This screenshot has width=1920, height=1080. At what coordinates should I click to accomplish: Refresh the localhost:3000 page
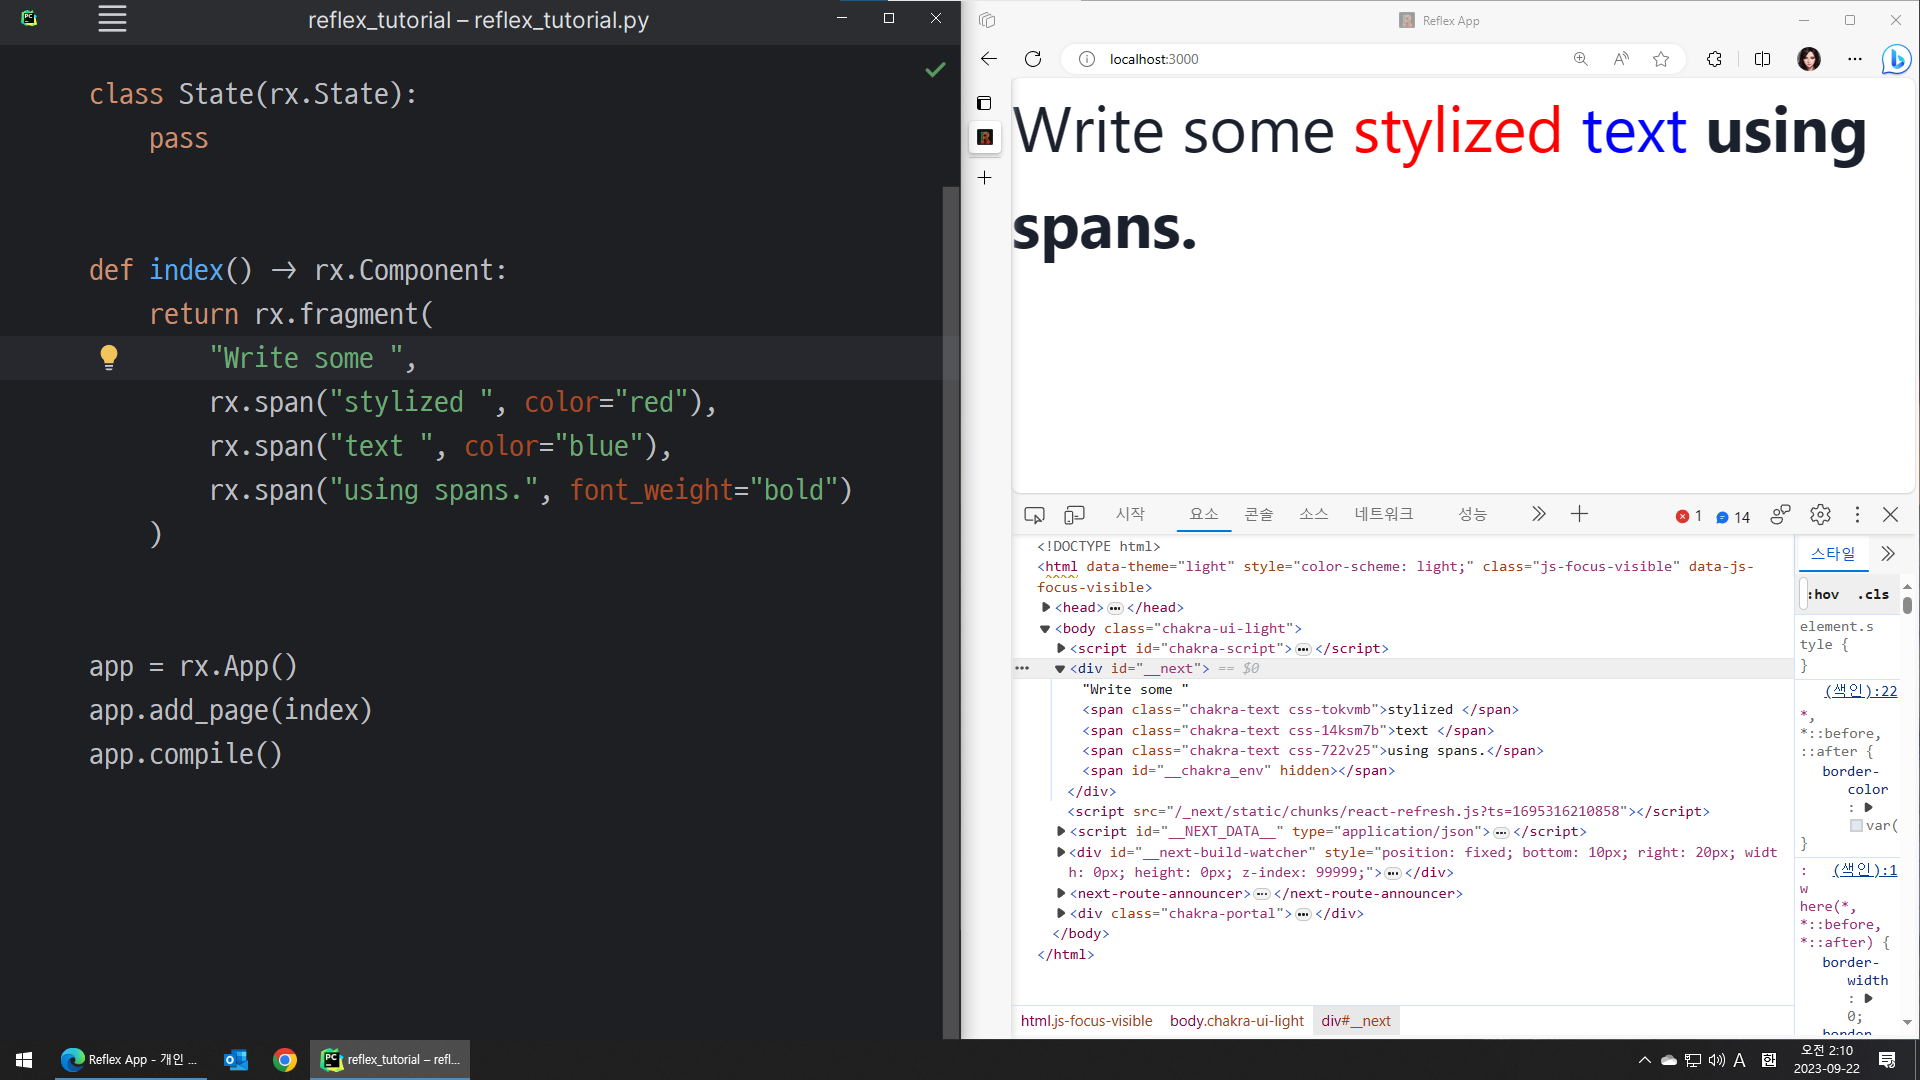1033,59
